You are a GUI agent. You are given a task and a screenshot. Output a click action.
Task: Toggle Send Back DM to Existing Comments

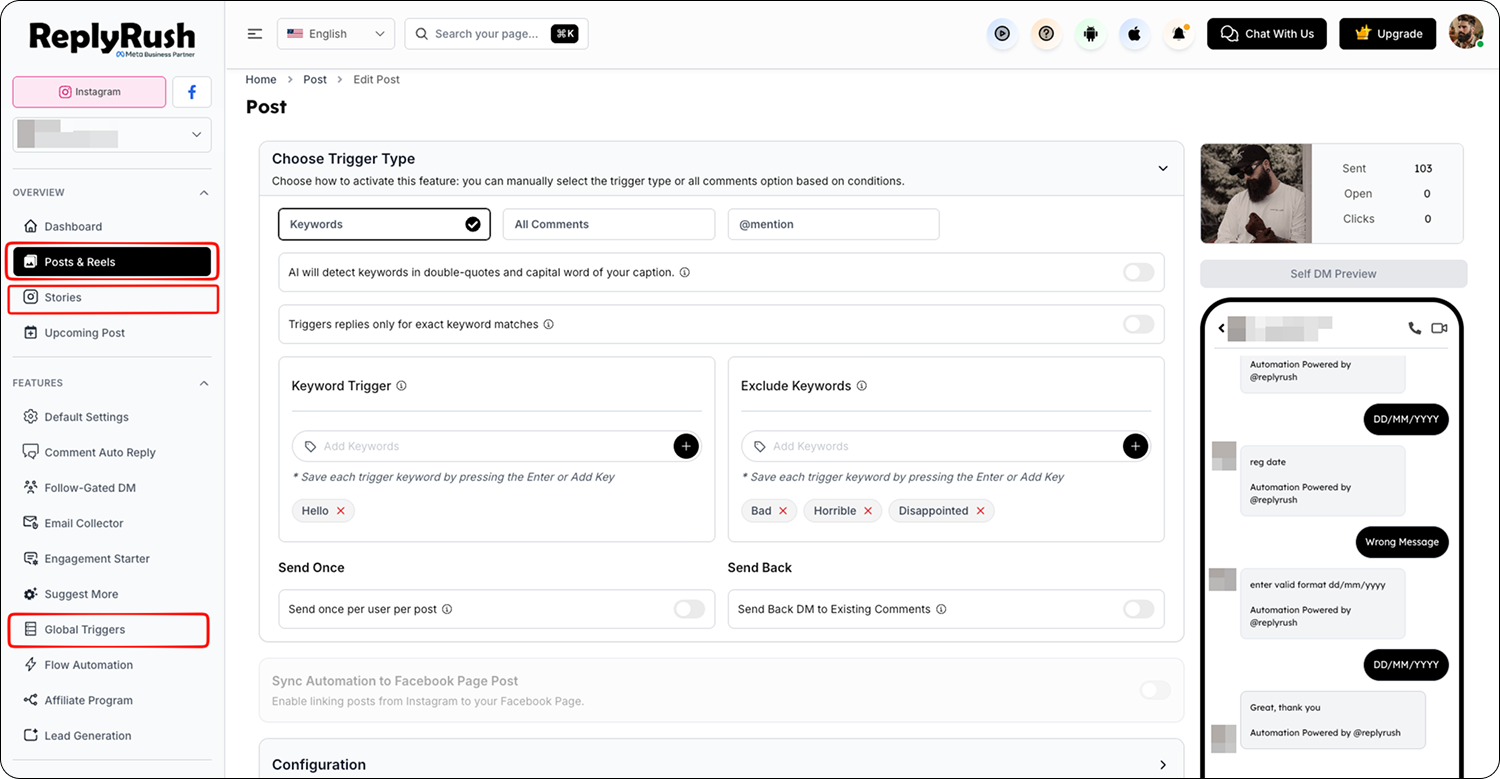1138,609
